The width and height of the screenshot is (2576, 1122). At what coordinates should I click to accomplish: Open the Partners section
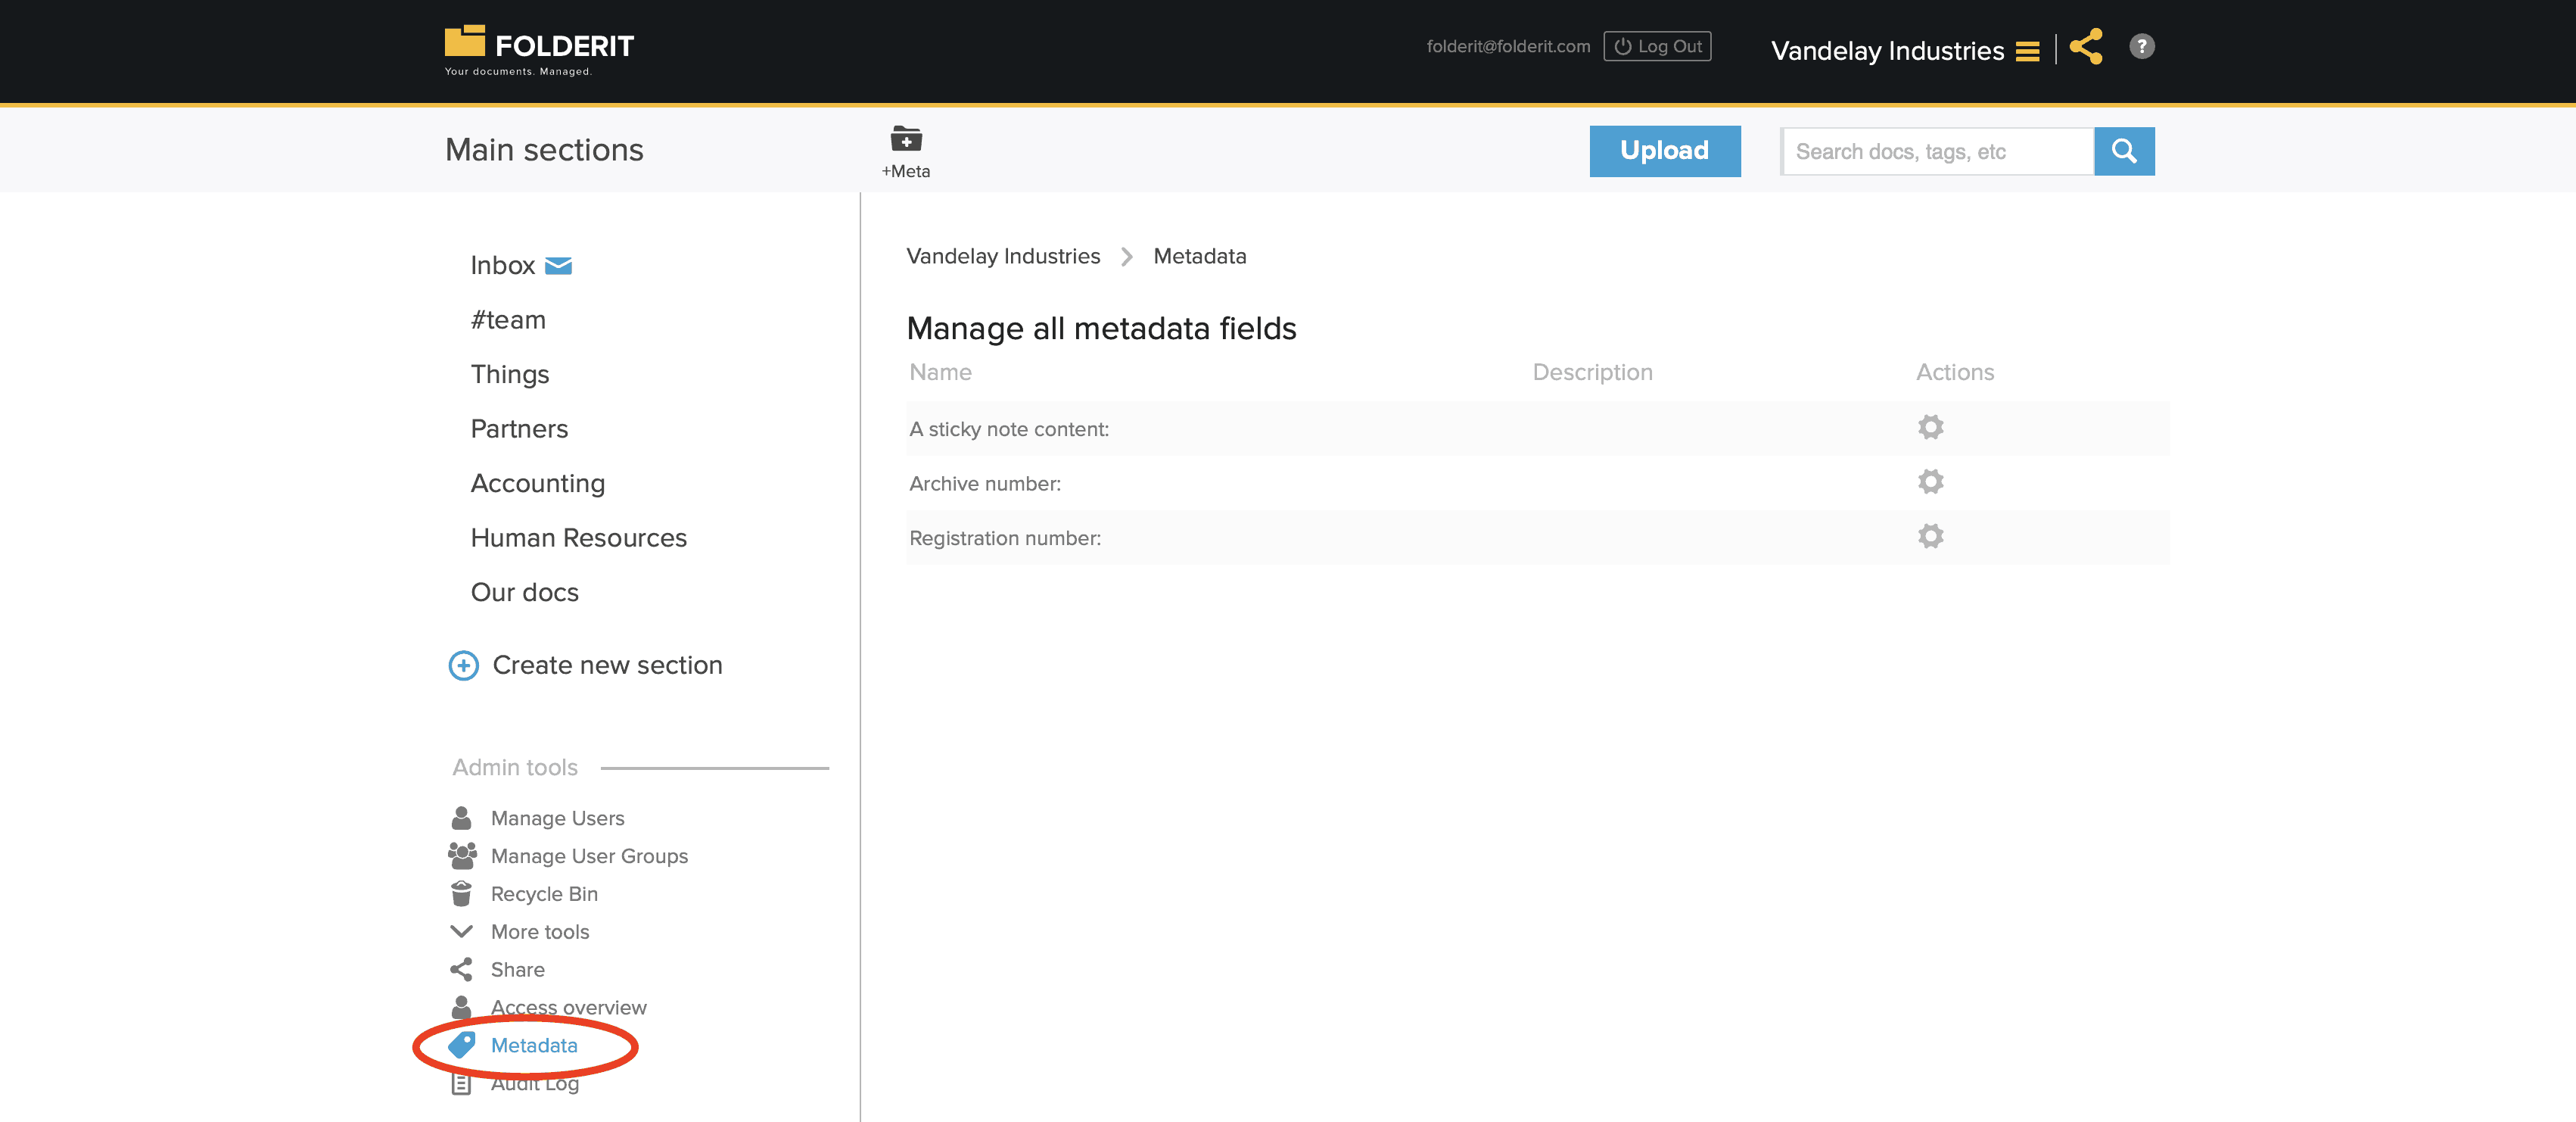tap(519, 429)
